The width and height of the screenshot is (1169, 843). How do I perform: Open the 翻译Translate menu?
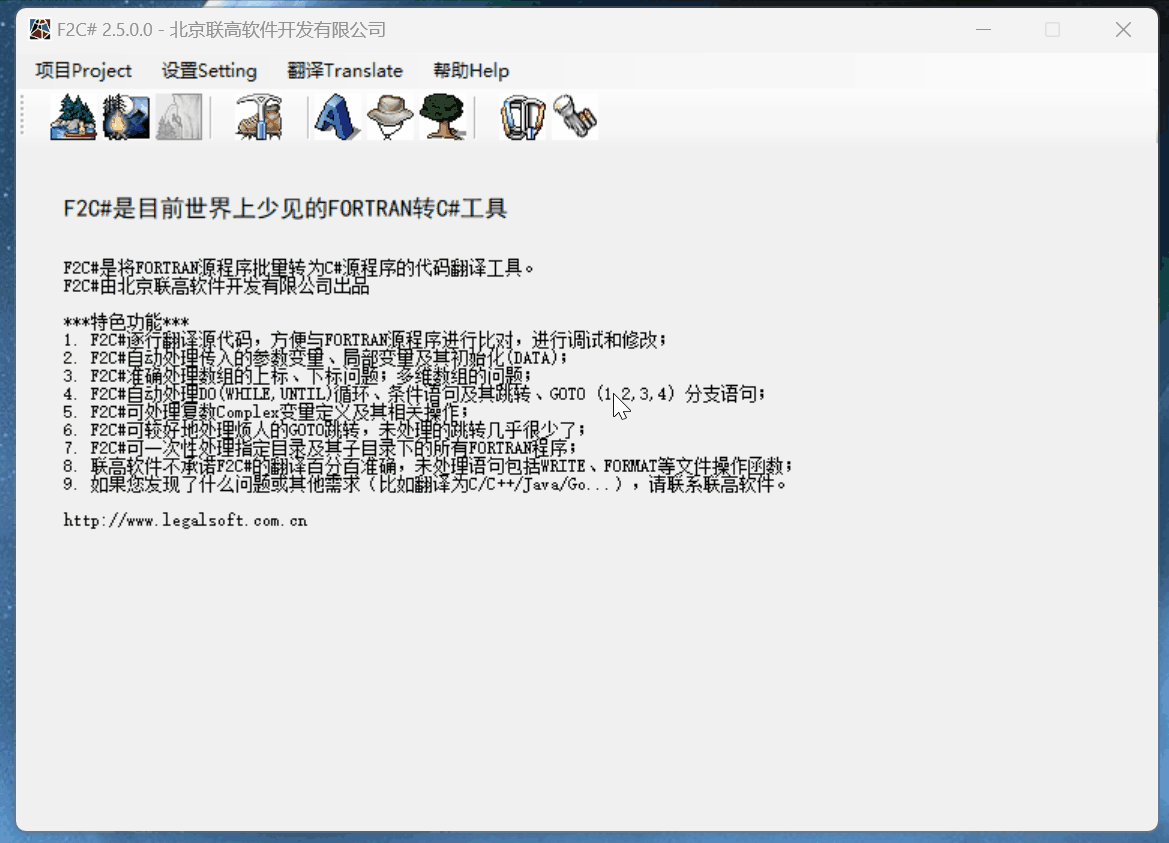tap(345, 71)
